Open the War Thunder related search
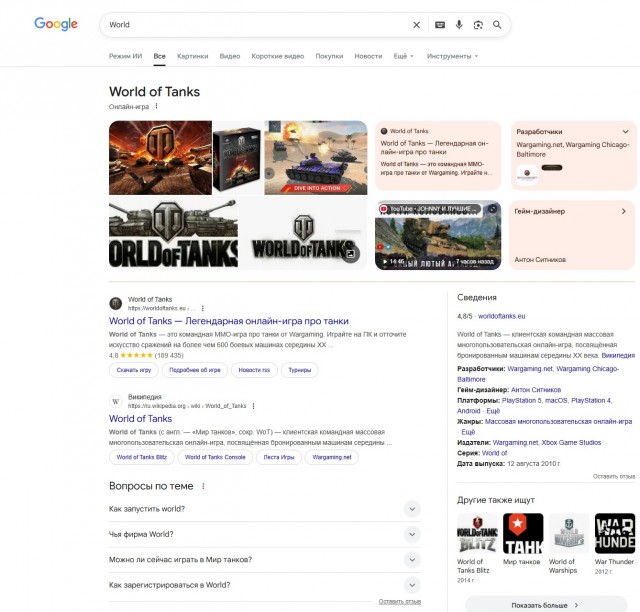The height and width of the screenshot is (612, 640). (x=615, y=543)
